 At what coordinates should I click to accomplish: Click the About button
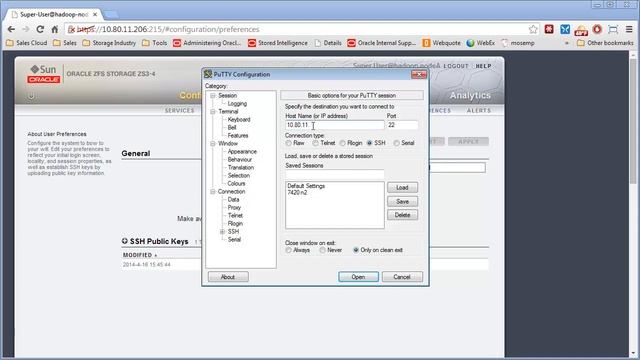point(228,277)
